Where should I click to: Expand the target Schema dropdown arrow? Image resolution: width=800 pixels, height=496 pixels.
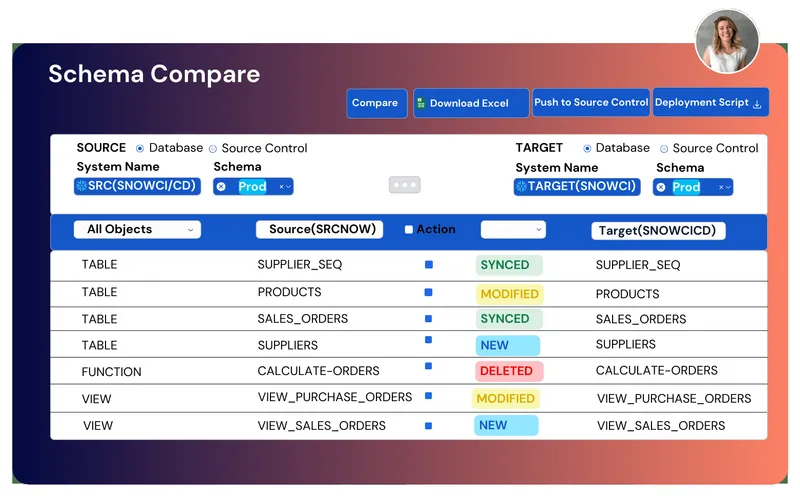click(729, 187)
